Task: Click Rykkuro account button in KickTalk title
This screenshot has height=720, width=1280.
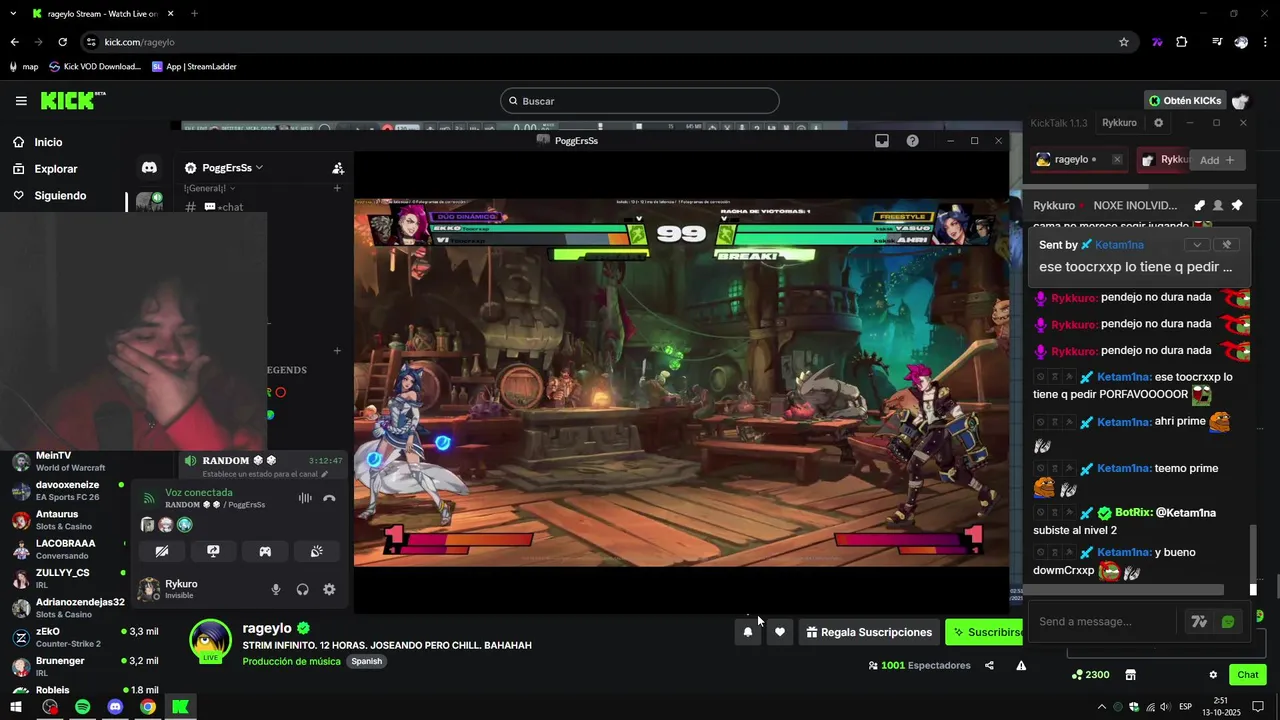Action: (x=1119, y=123)
